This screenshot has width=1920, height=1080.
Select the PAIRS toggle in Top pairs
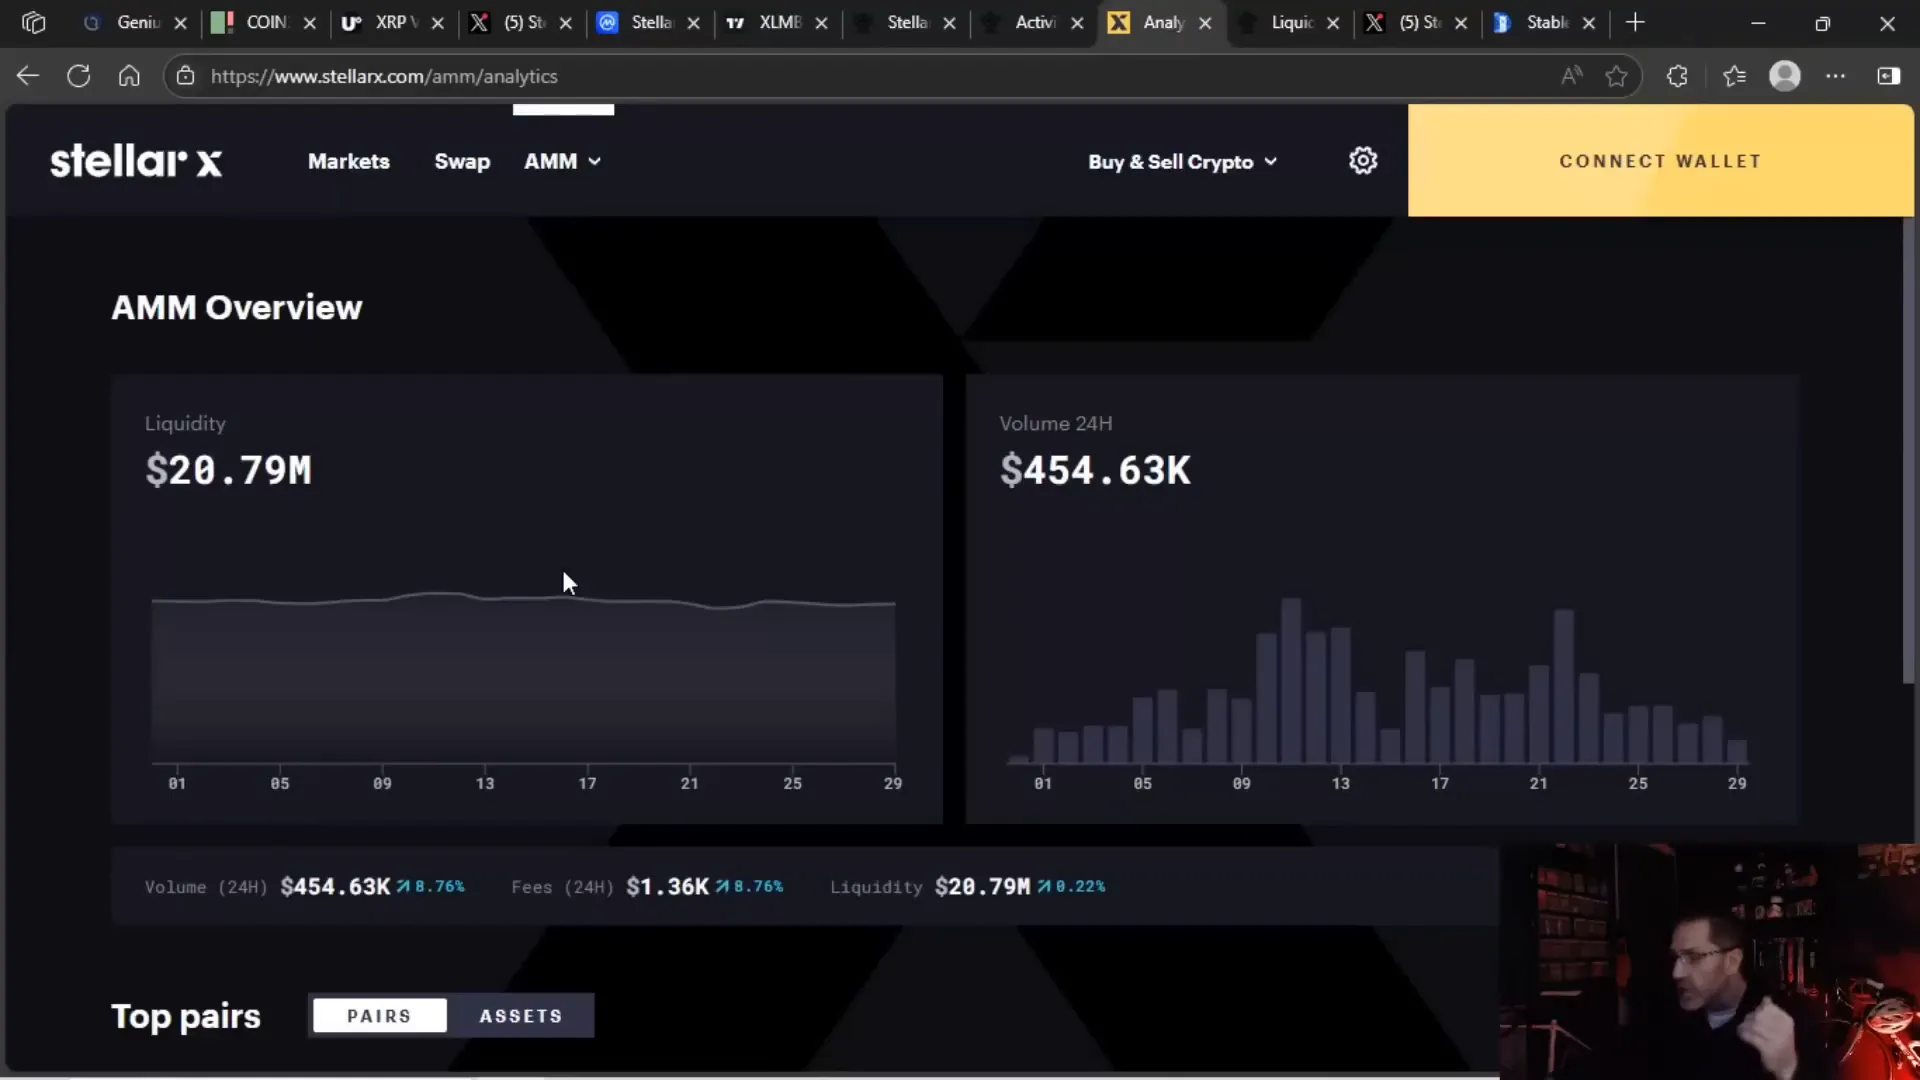(379, 1016)
